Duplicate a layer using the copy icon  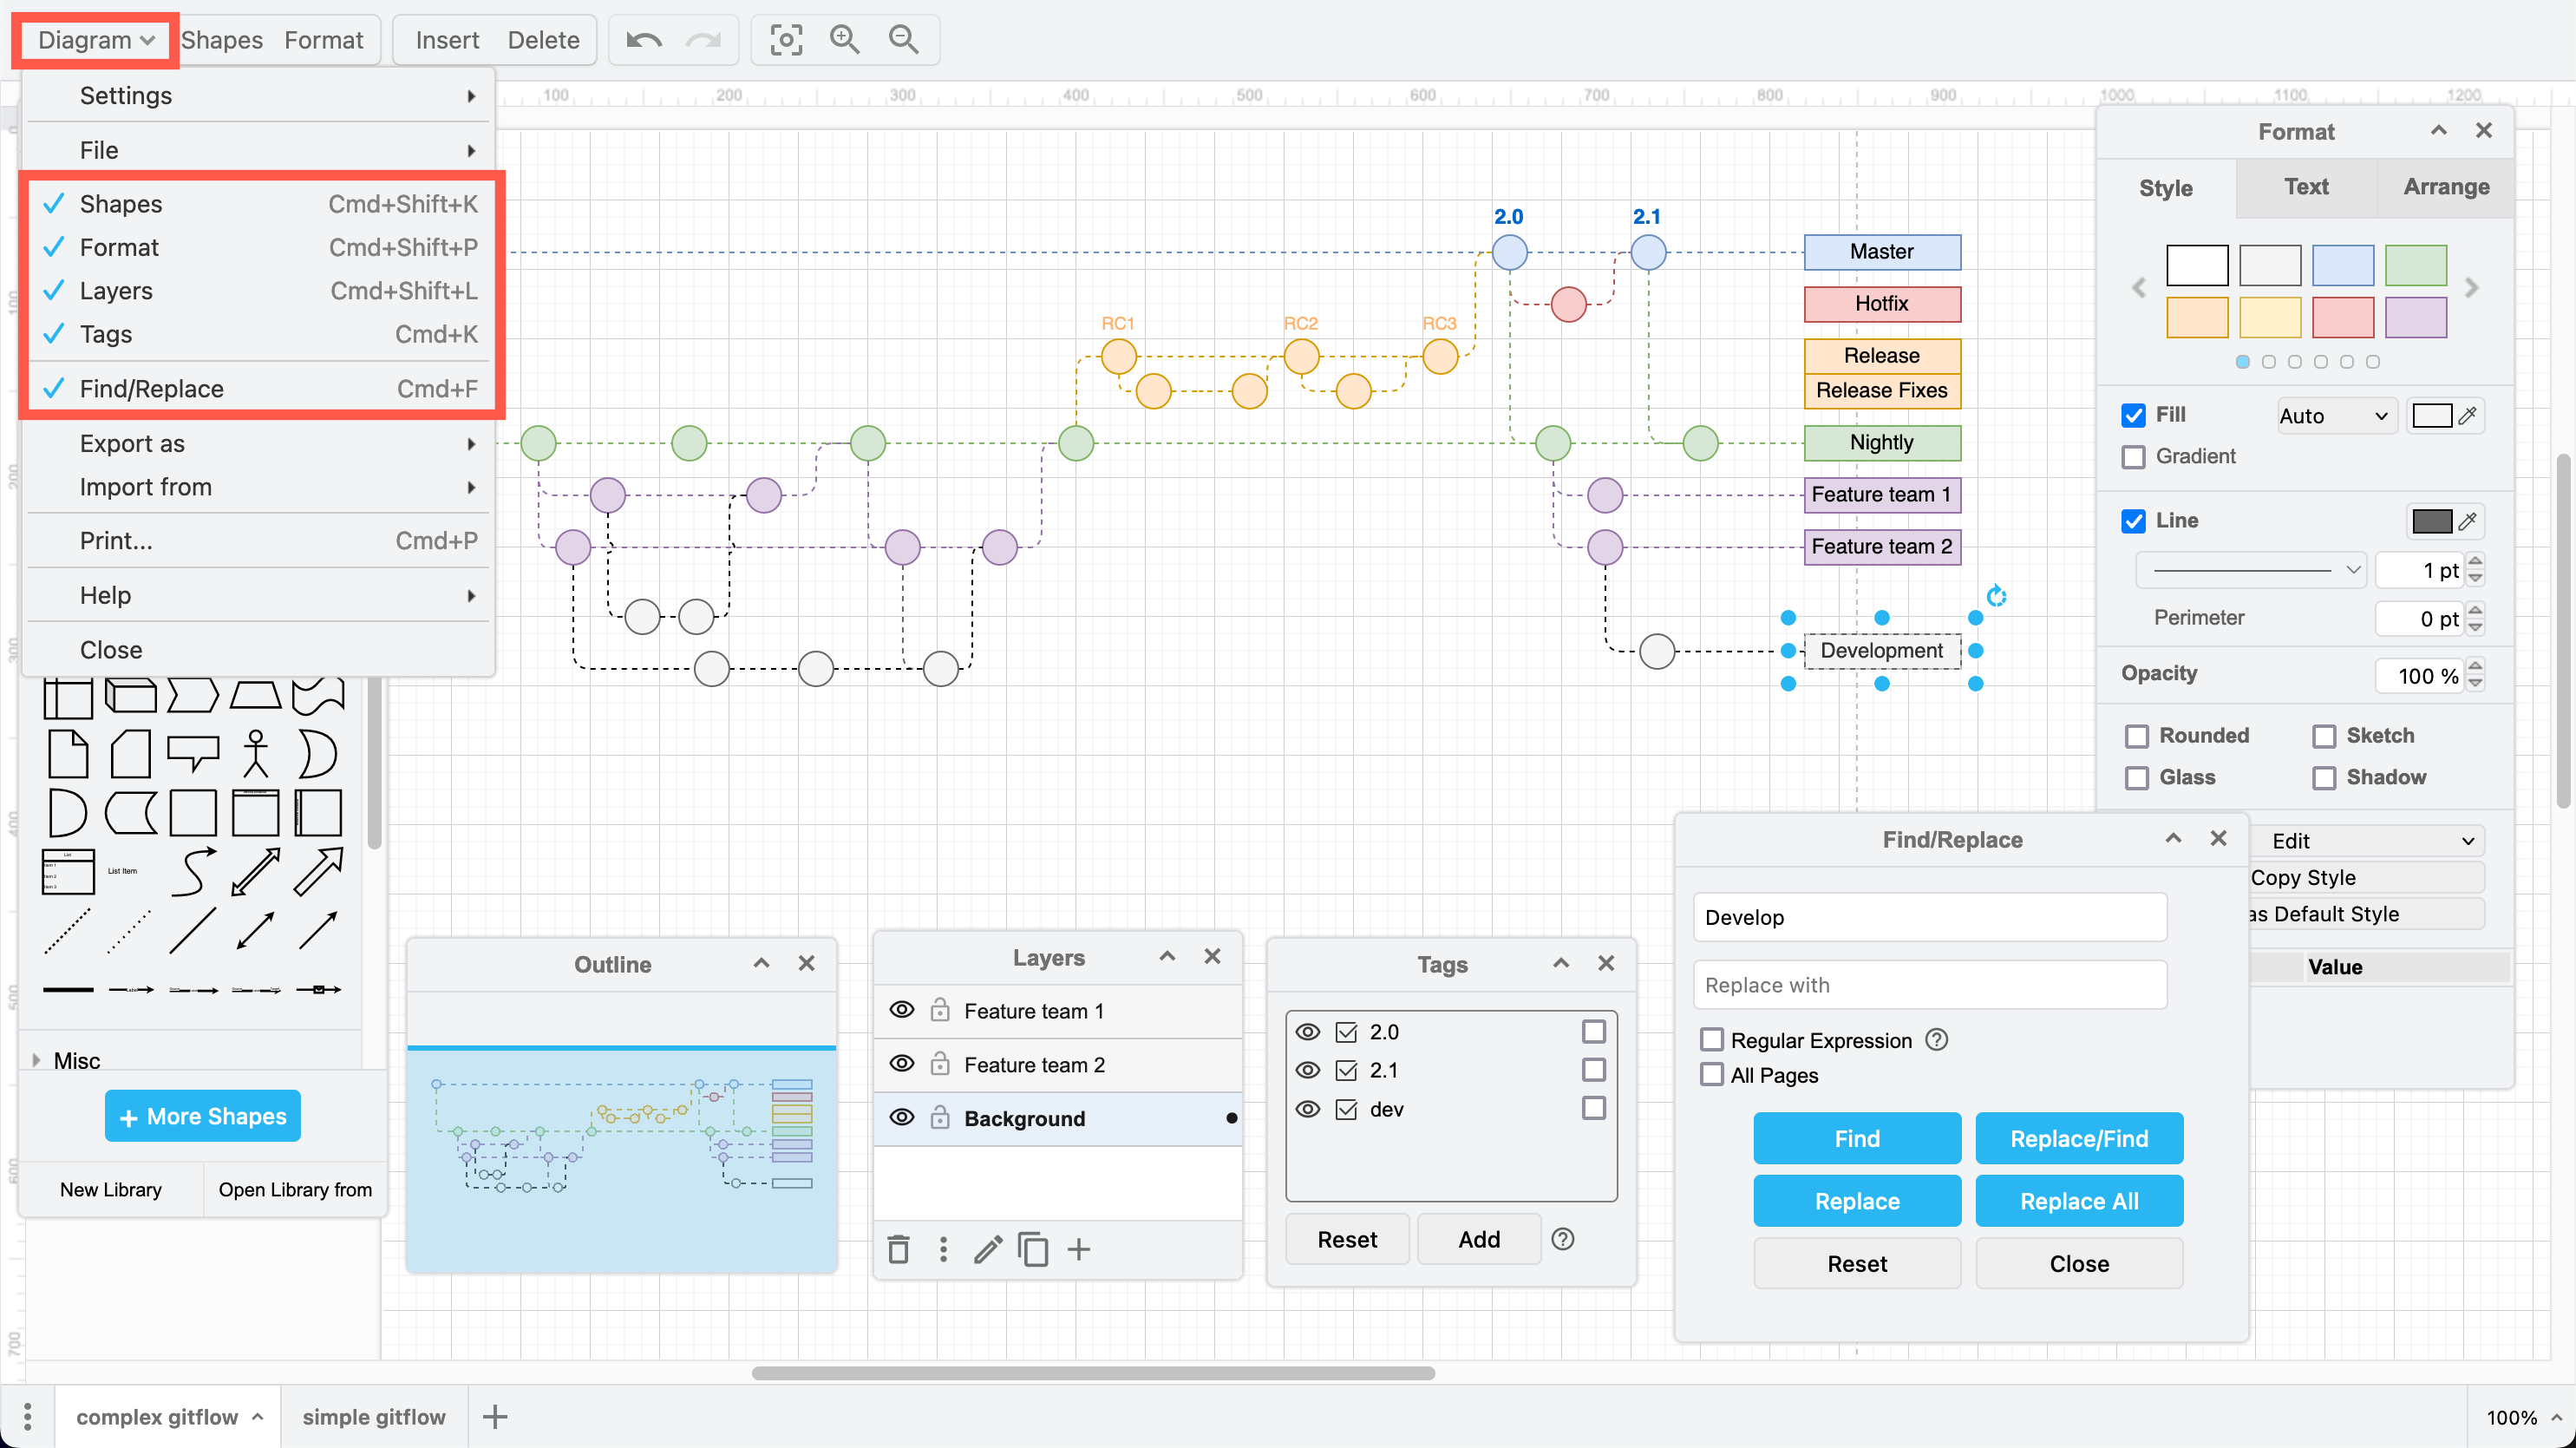coord(1033,1249)
